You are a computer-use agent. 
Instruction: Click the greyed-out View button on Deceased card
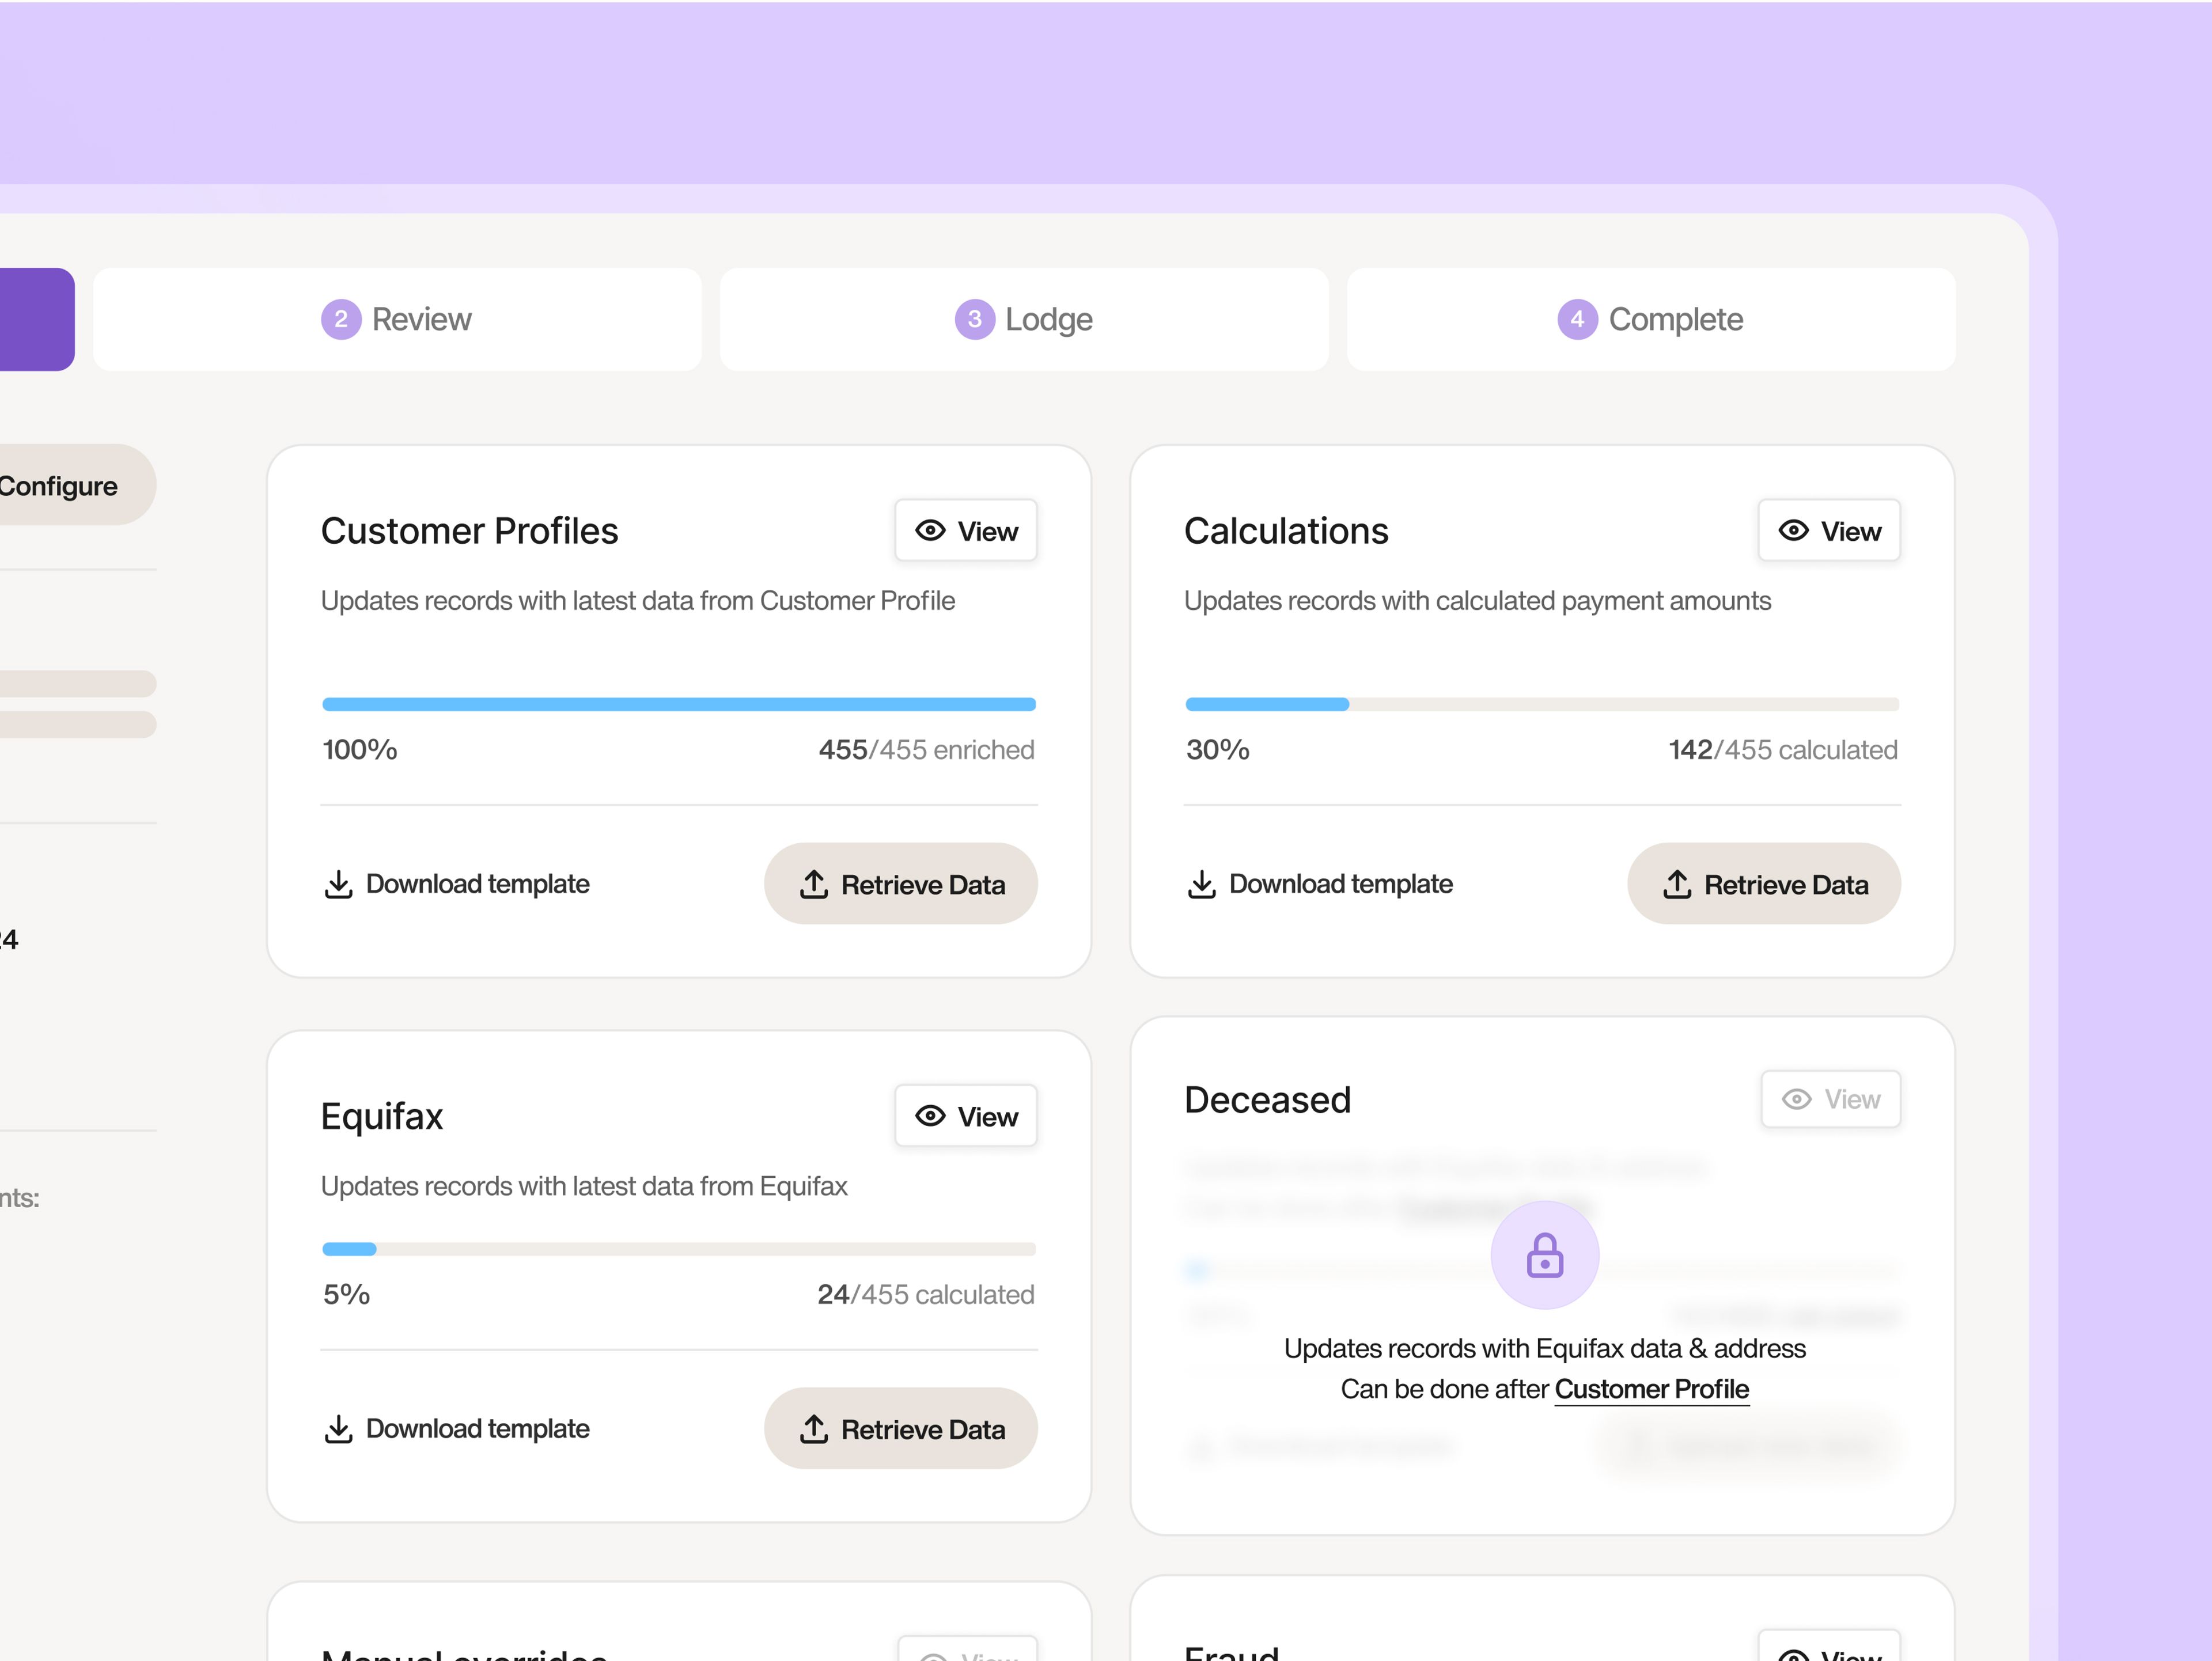1830,1099
